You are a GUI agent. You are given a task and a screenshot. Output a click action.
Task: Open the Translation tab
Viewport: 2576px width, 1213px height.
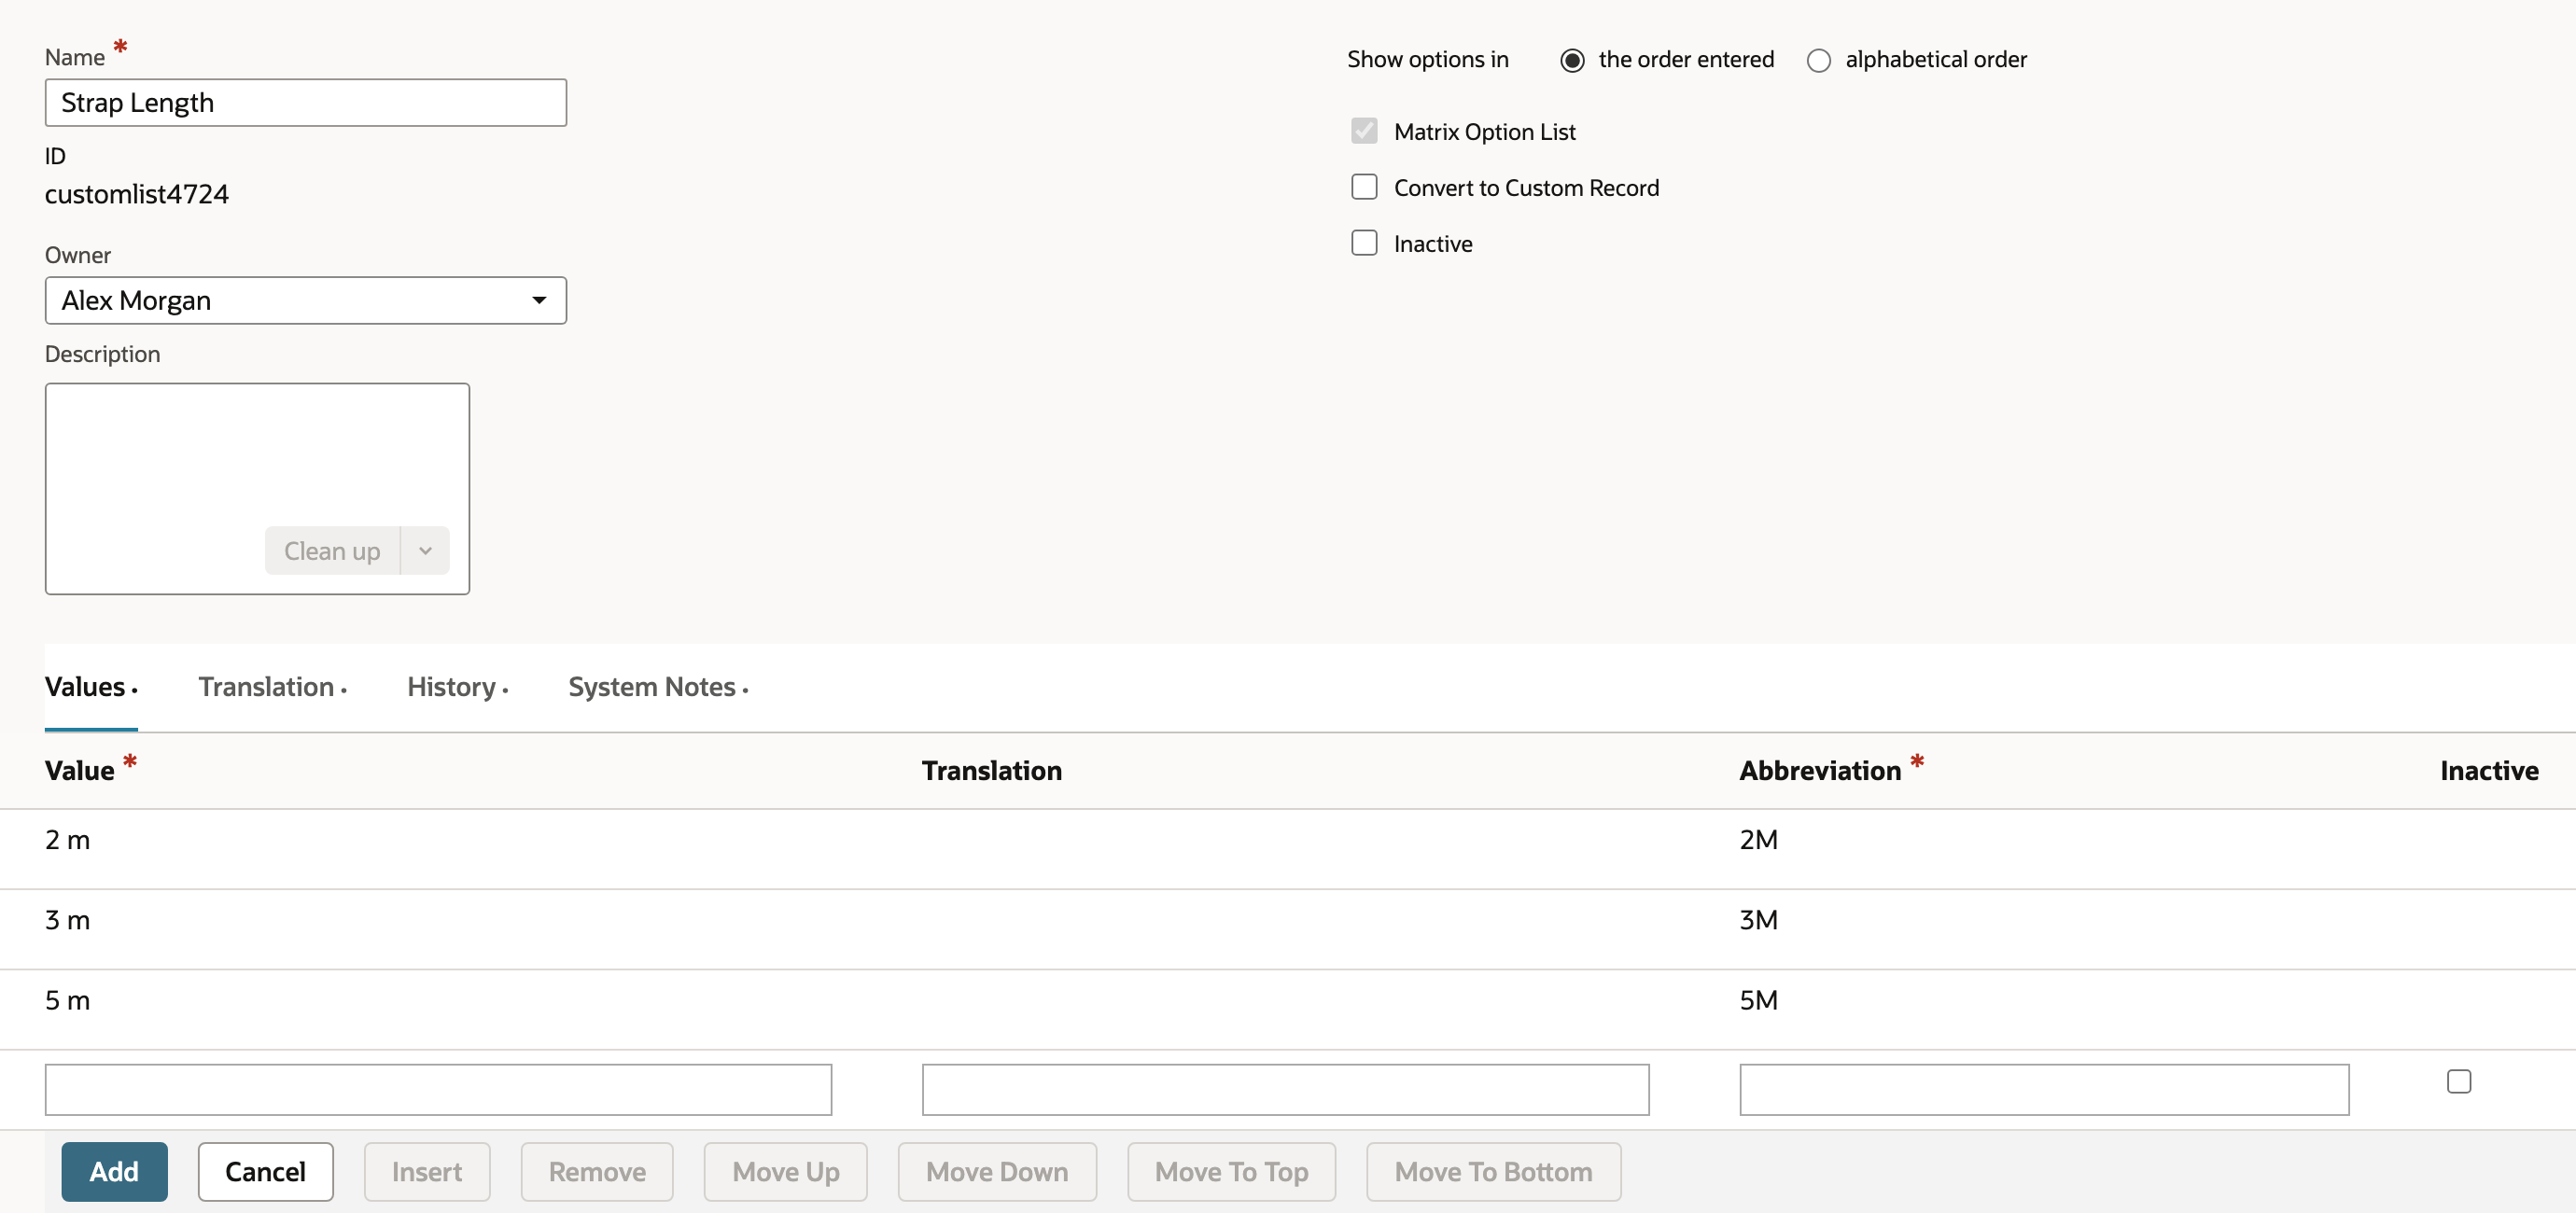[x=272, y=687]
